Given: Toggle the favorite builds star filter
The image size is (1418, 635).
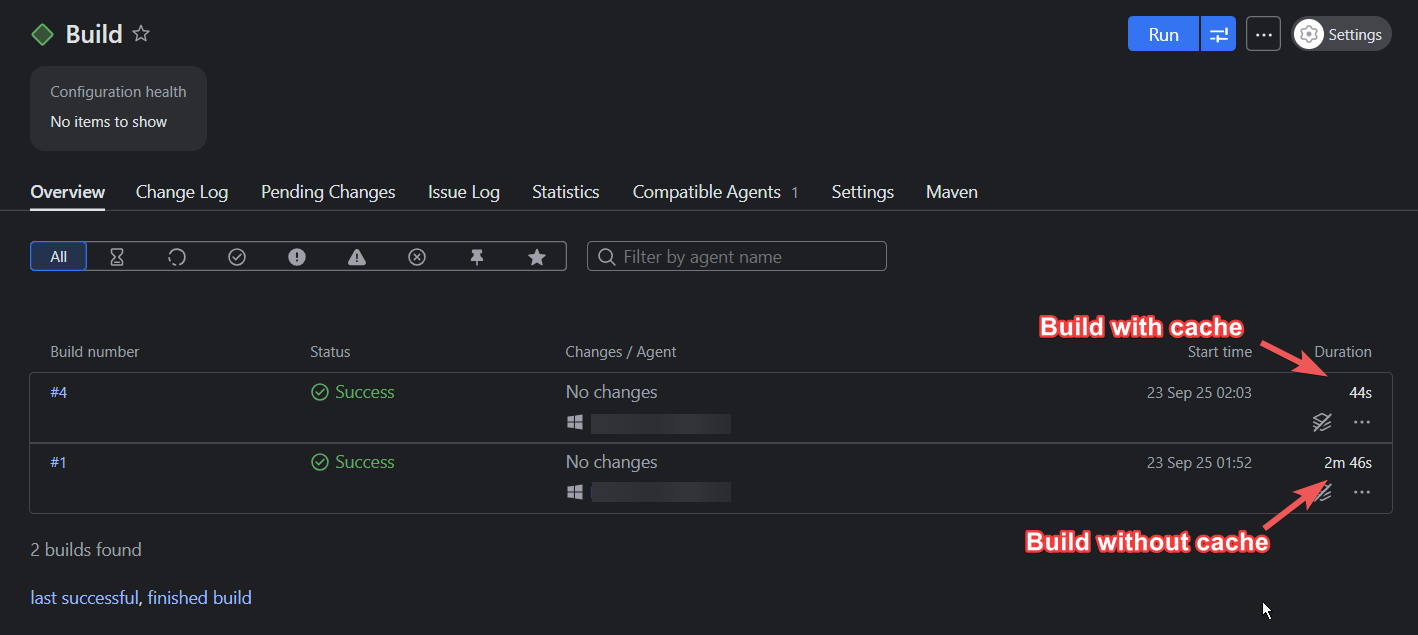Looking at the screenshot, I should [537, 257].
